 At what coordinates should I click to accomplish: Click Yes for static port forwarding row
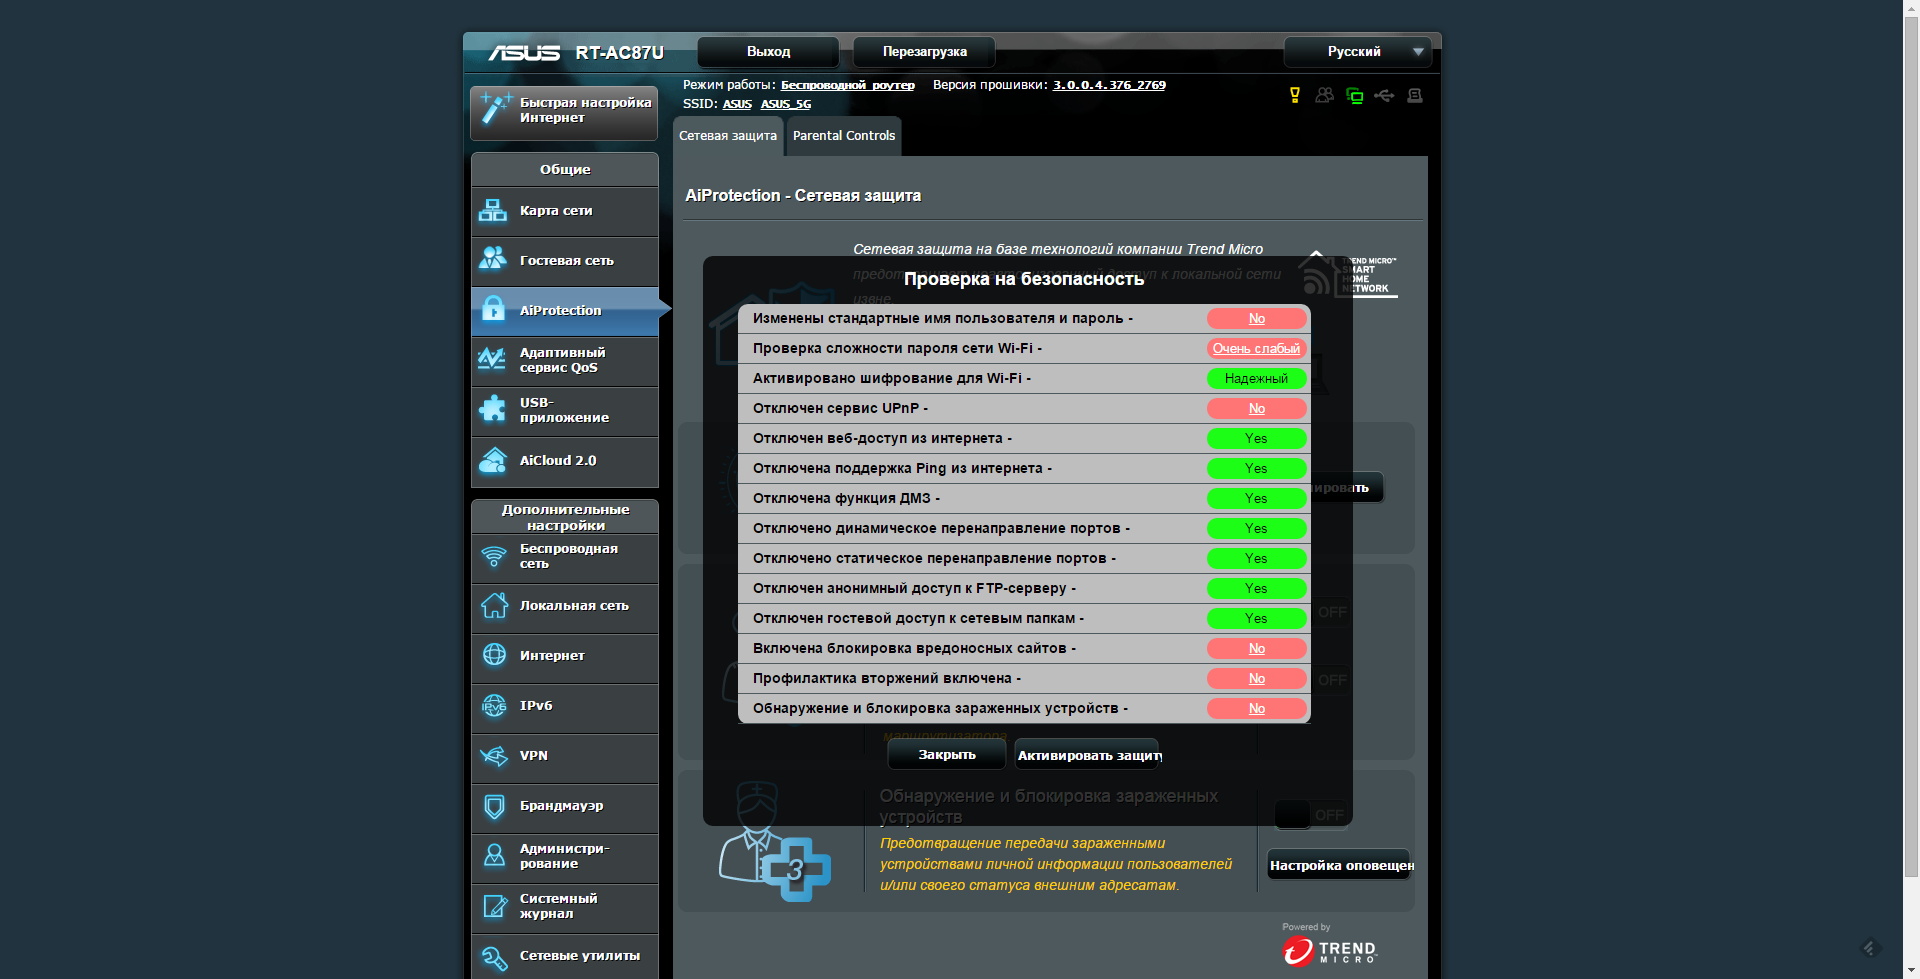point(1257,558)
